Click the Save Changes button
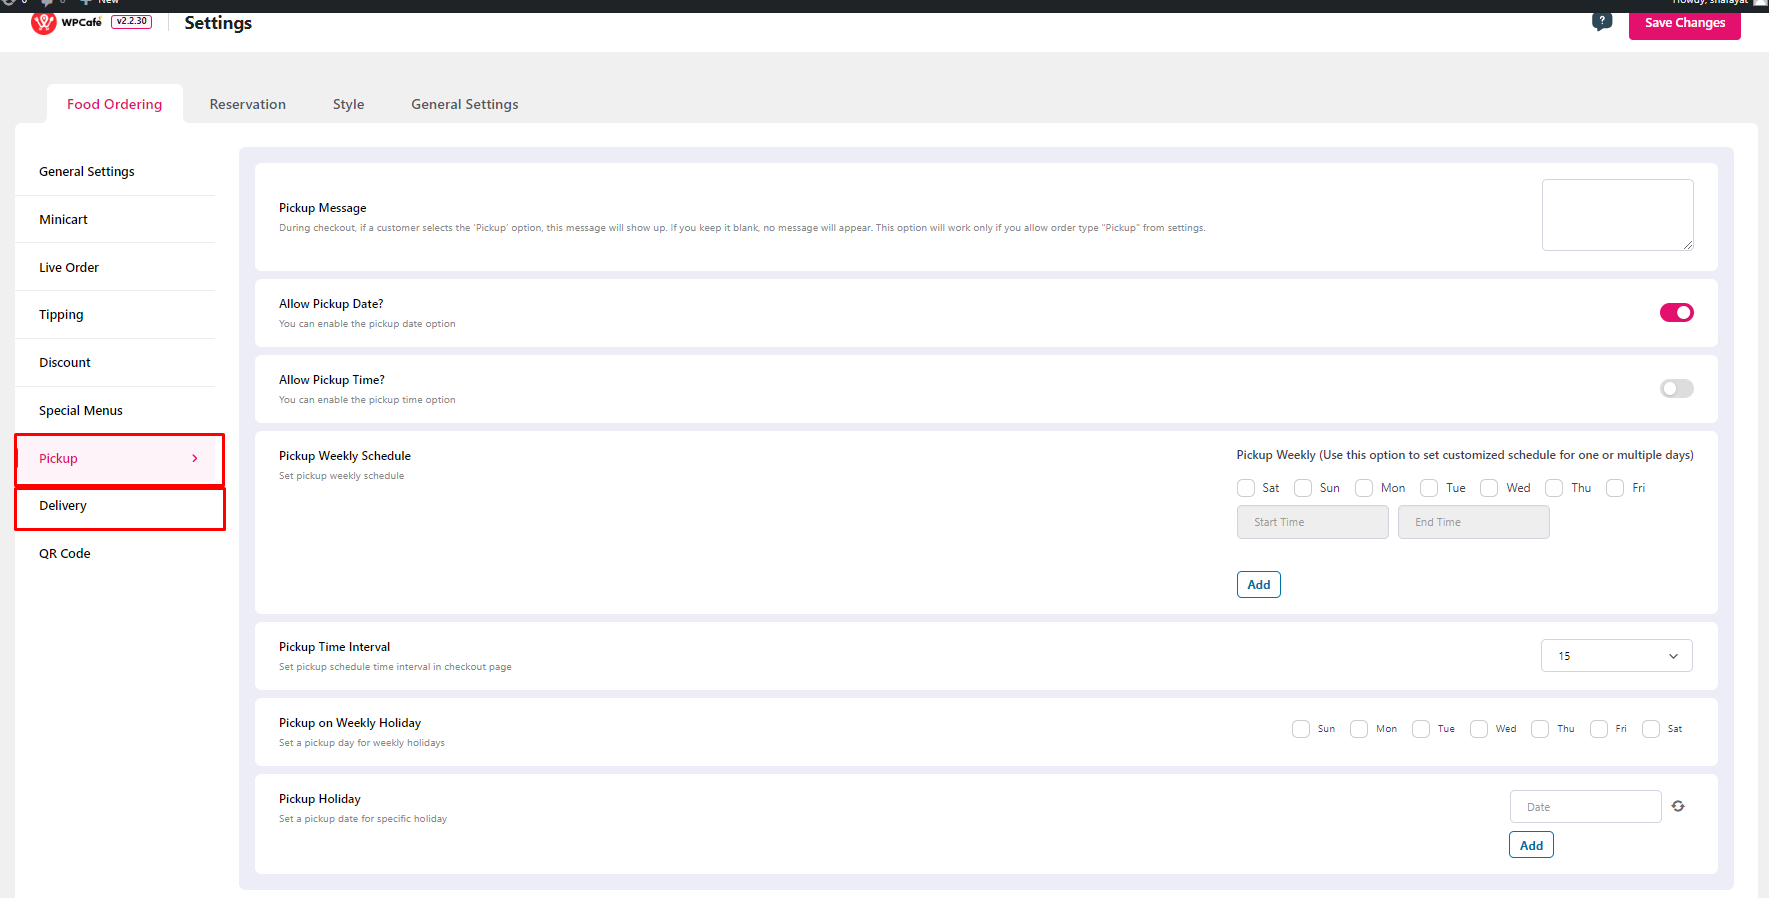Screen dimensions: 1769x898 (x=1685, y=23)
